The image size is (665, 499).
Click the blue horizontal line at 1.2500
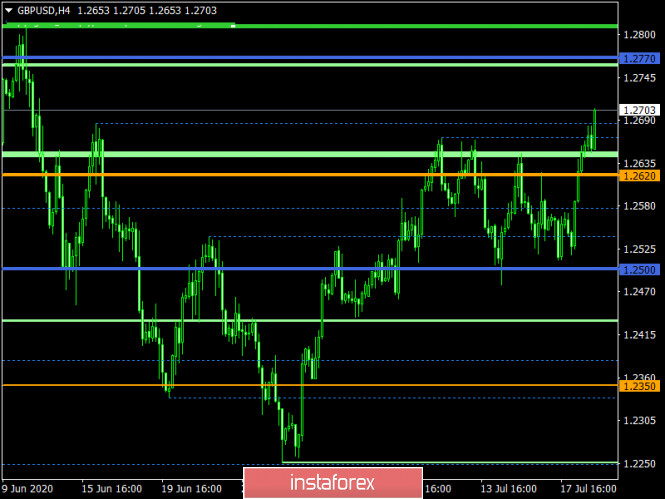click(300, 269)
